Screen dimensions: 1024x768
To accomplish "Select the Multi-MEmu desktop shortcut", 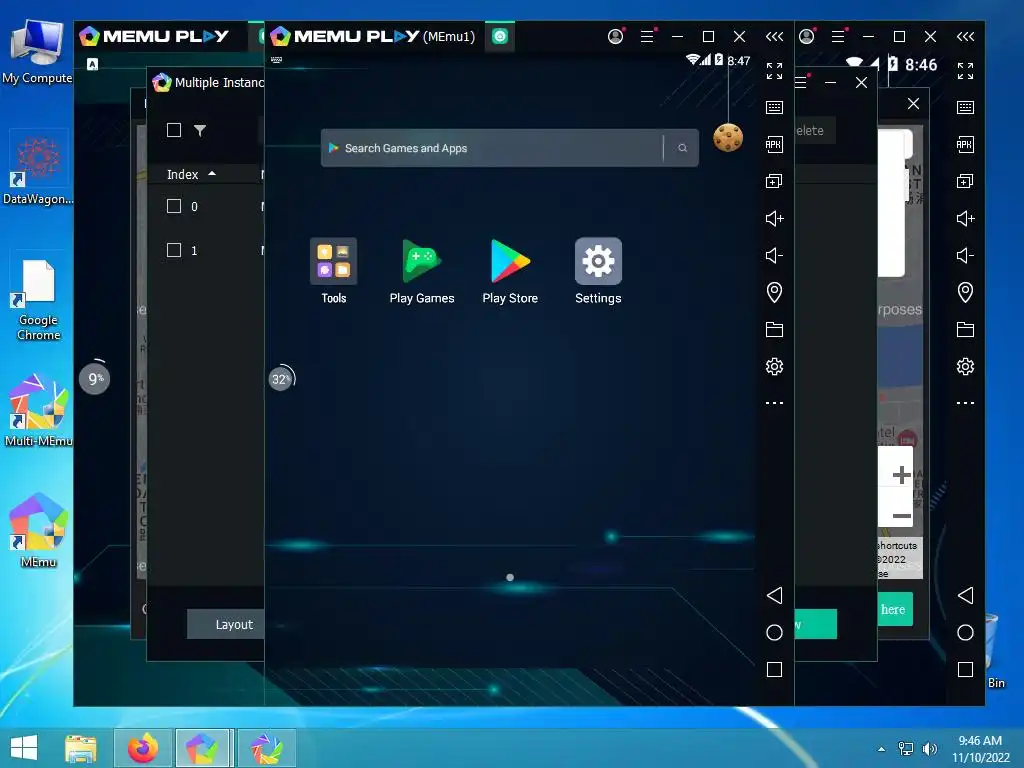I will tap(39, 411).
